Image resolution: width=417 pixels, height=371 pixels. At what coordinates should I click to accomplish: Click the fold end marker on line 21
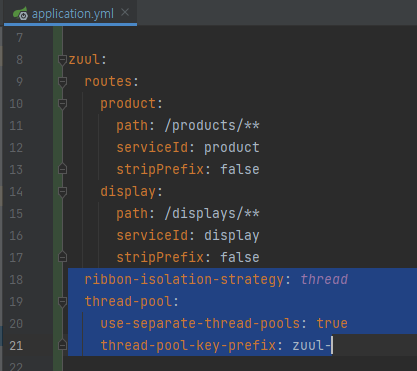click(x=62, y=345)
